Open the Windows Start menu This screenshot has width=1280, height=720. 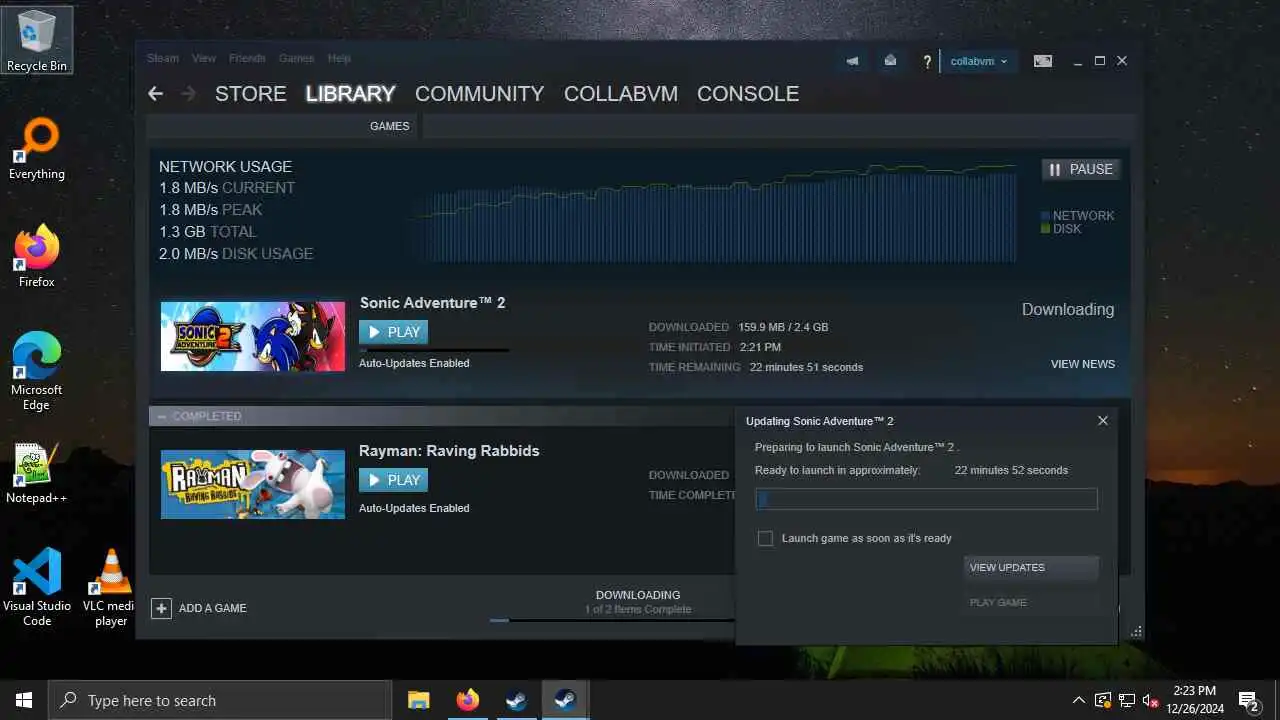click(x=24, y=700)
